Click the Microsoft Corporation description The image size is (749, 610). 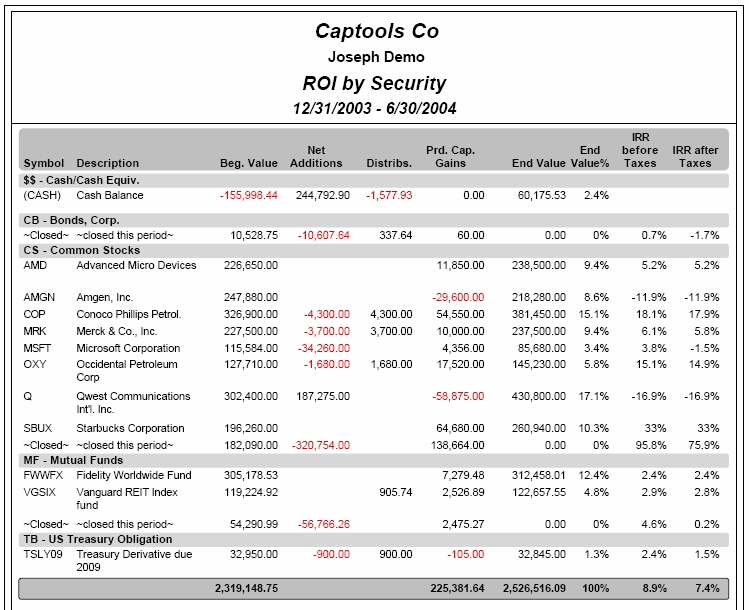pos(127,346)
